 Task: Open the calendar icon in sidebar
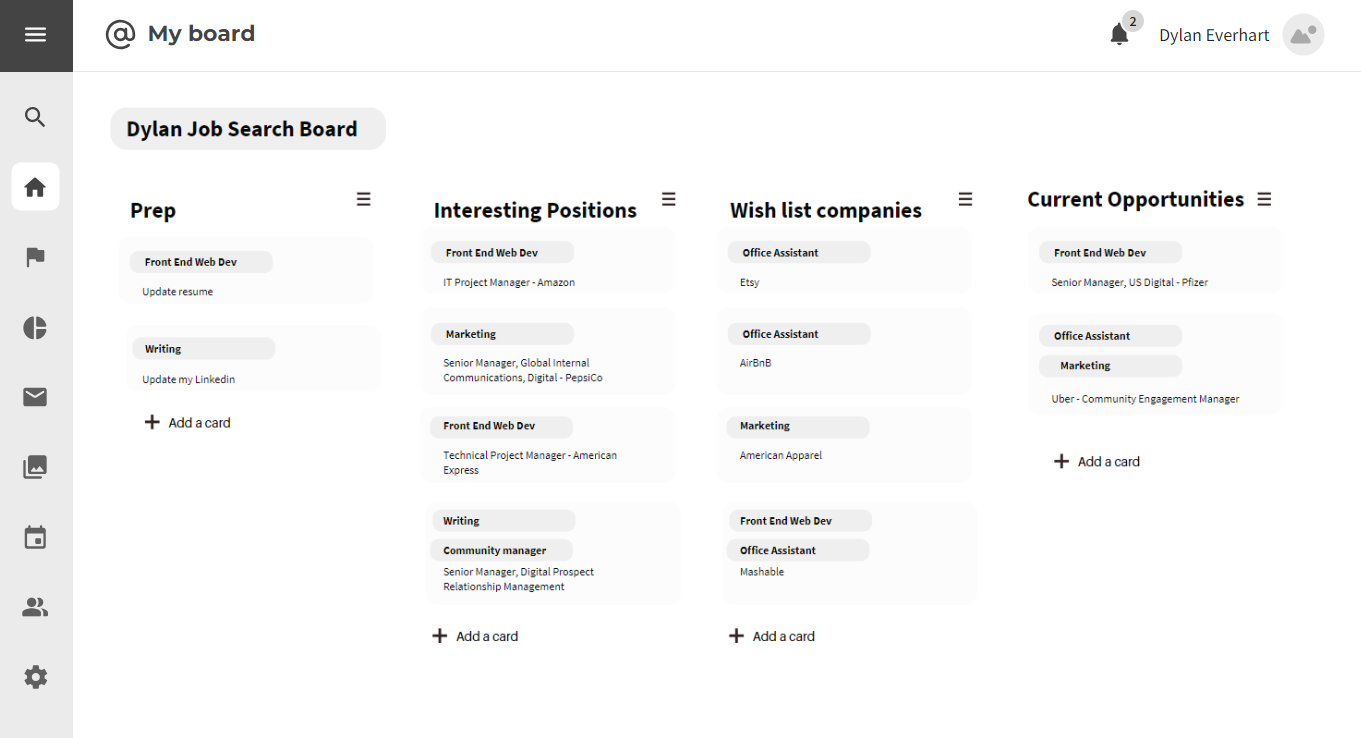coord(35,537)
